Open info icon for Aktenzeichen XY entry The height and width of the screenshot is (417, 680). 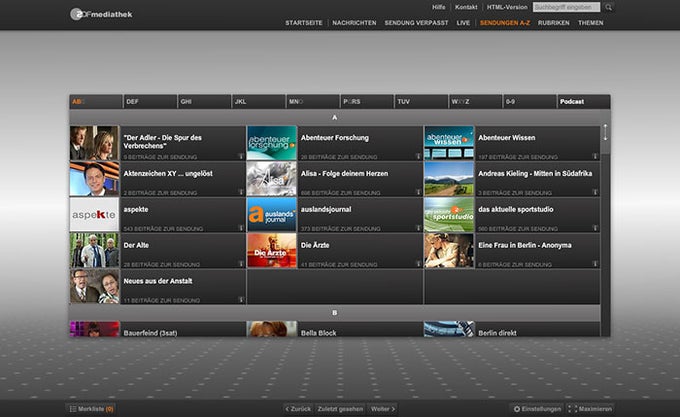241,192
